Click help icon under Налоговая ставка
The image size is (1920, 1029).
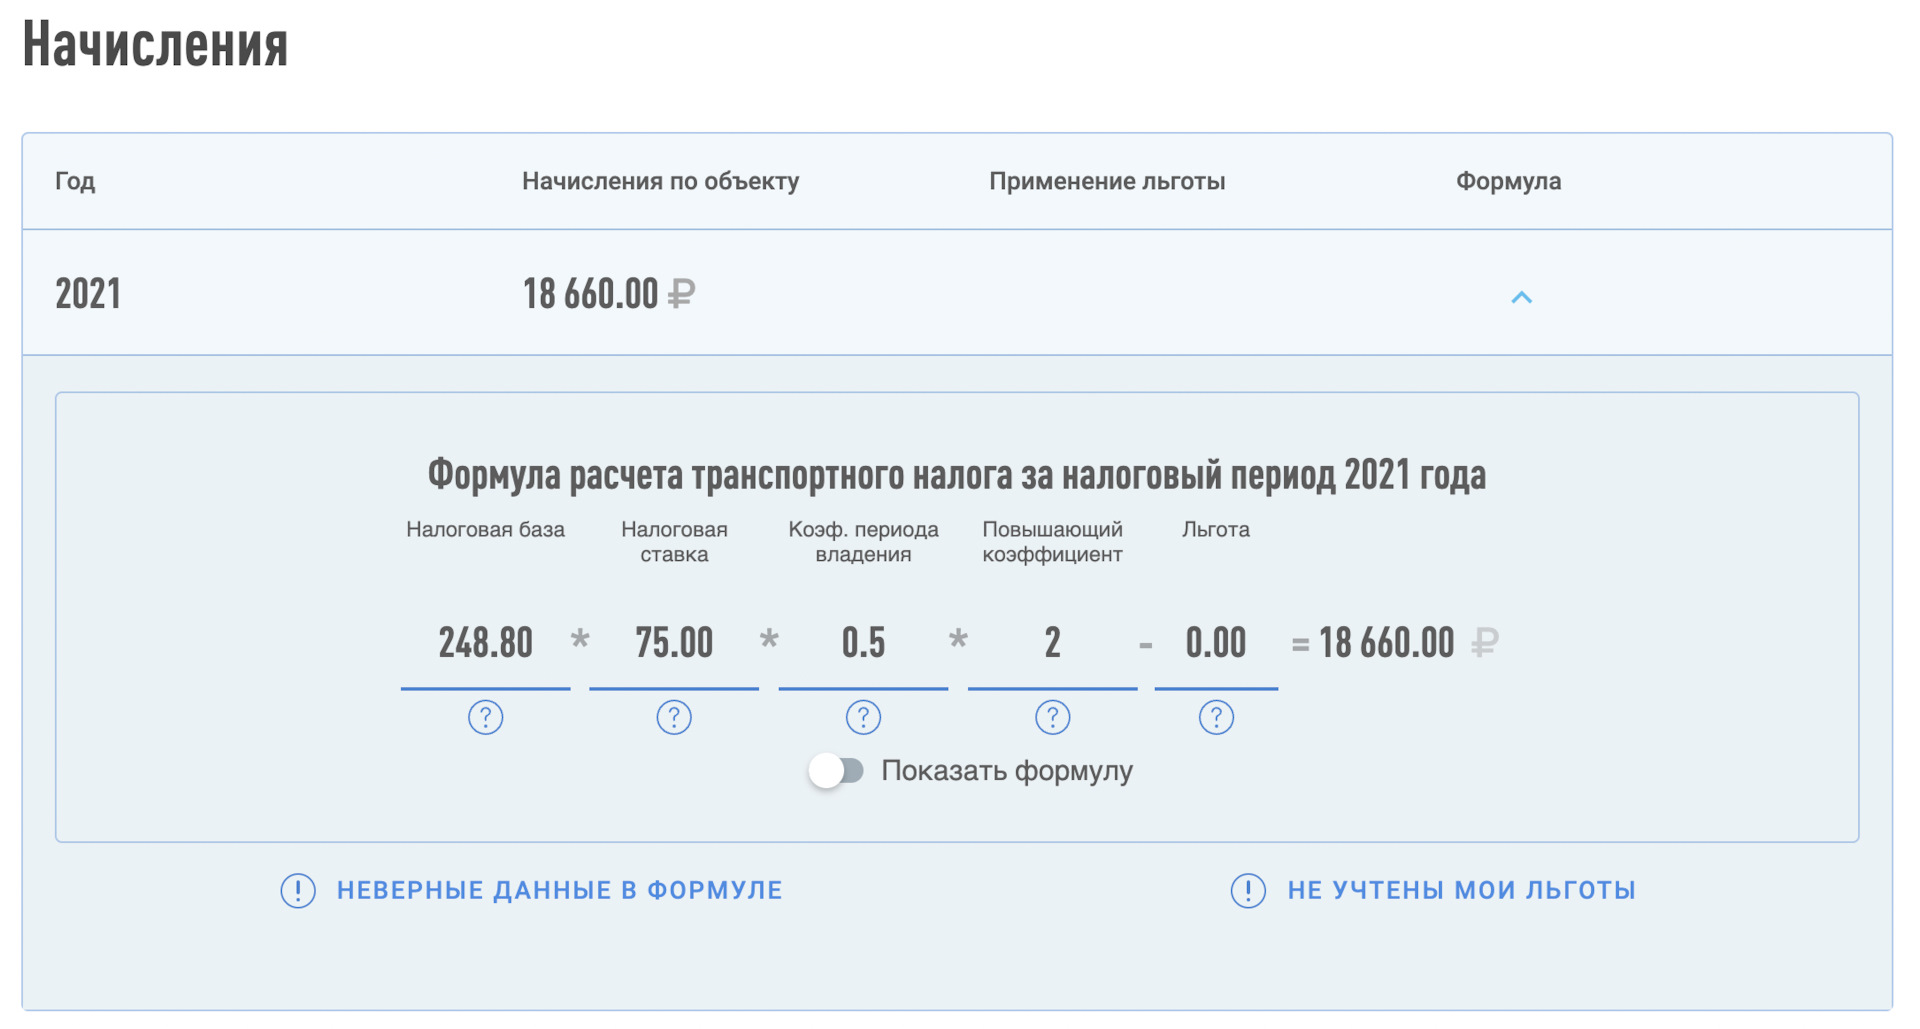674,717
